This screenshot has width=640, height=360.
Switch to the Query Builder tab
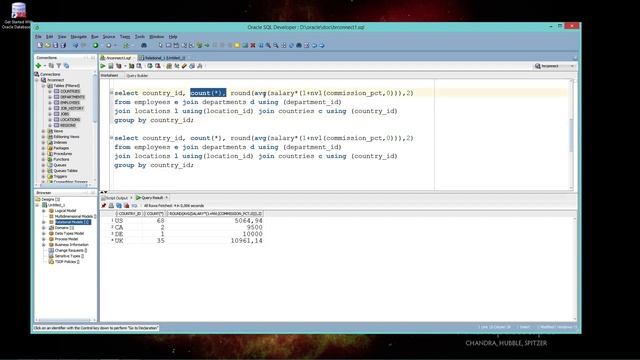tap(137, 76)
